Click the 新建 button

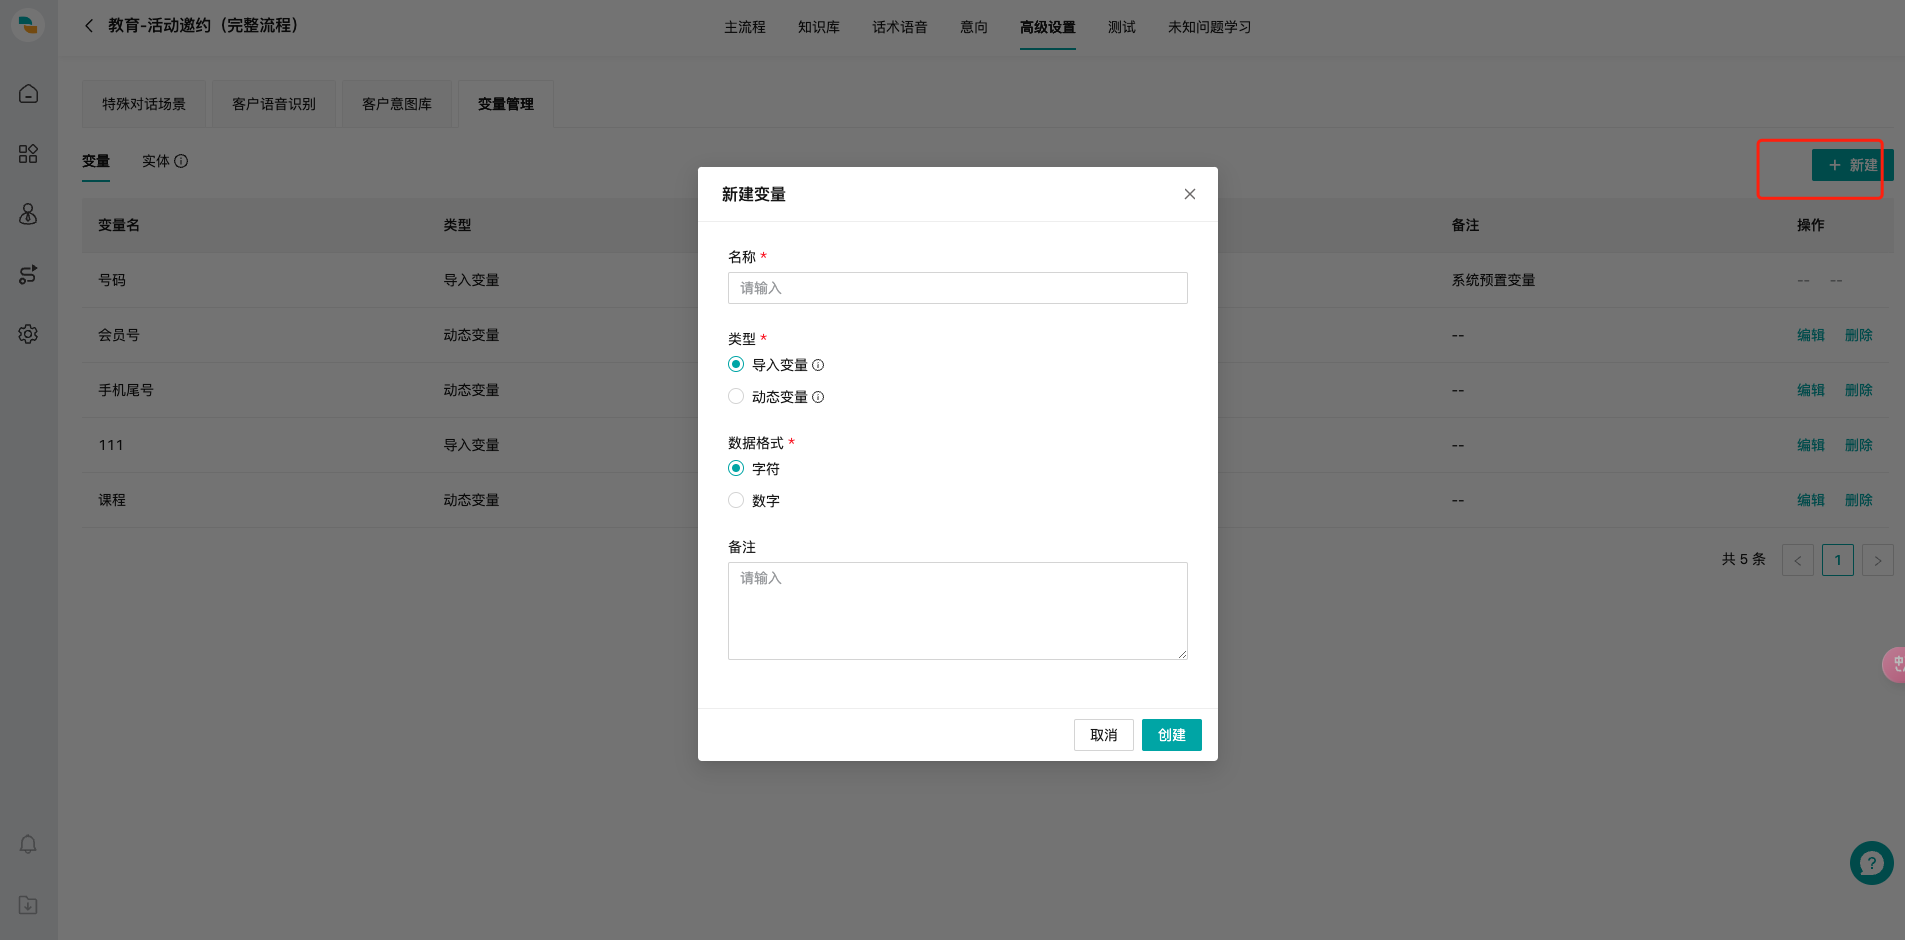pyautogui.click(x=1852, y=165)
